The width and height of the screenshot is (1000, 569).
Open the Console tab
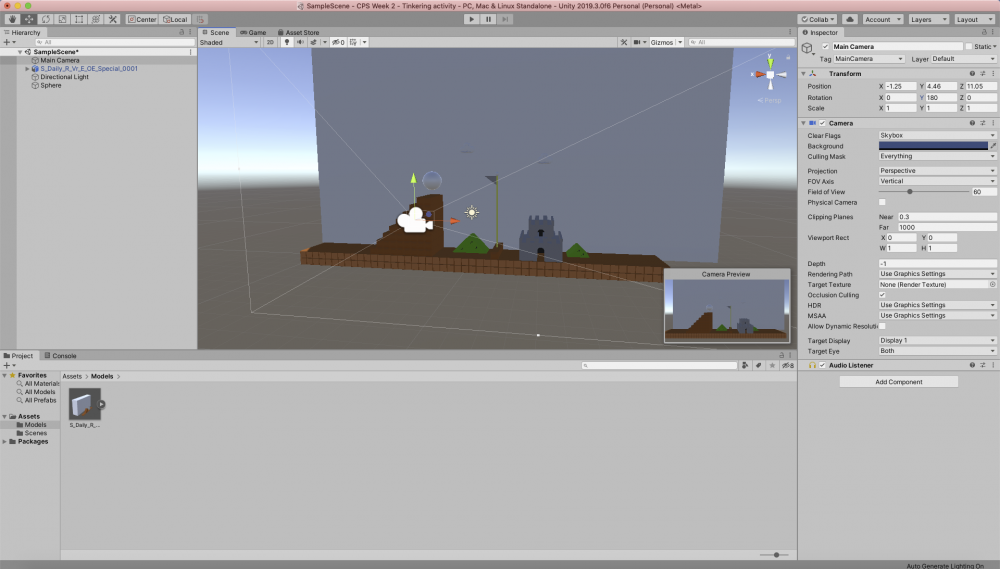61,355
